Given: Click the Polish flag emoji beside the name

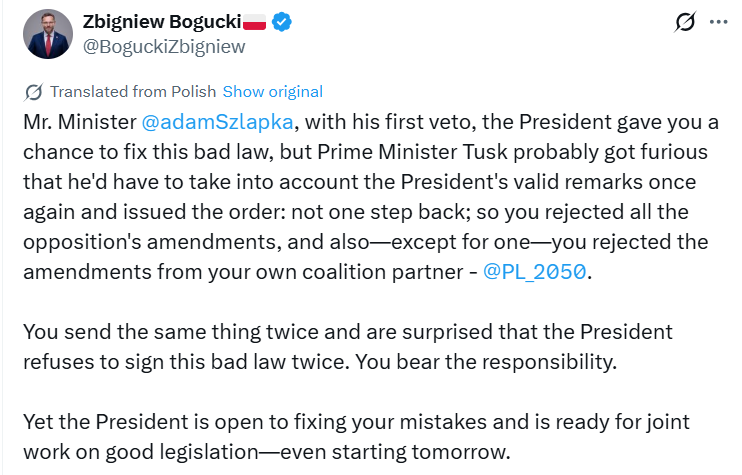Looking at the screenshot, I should [255, 21].
